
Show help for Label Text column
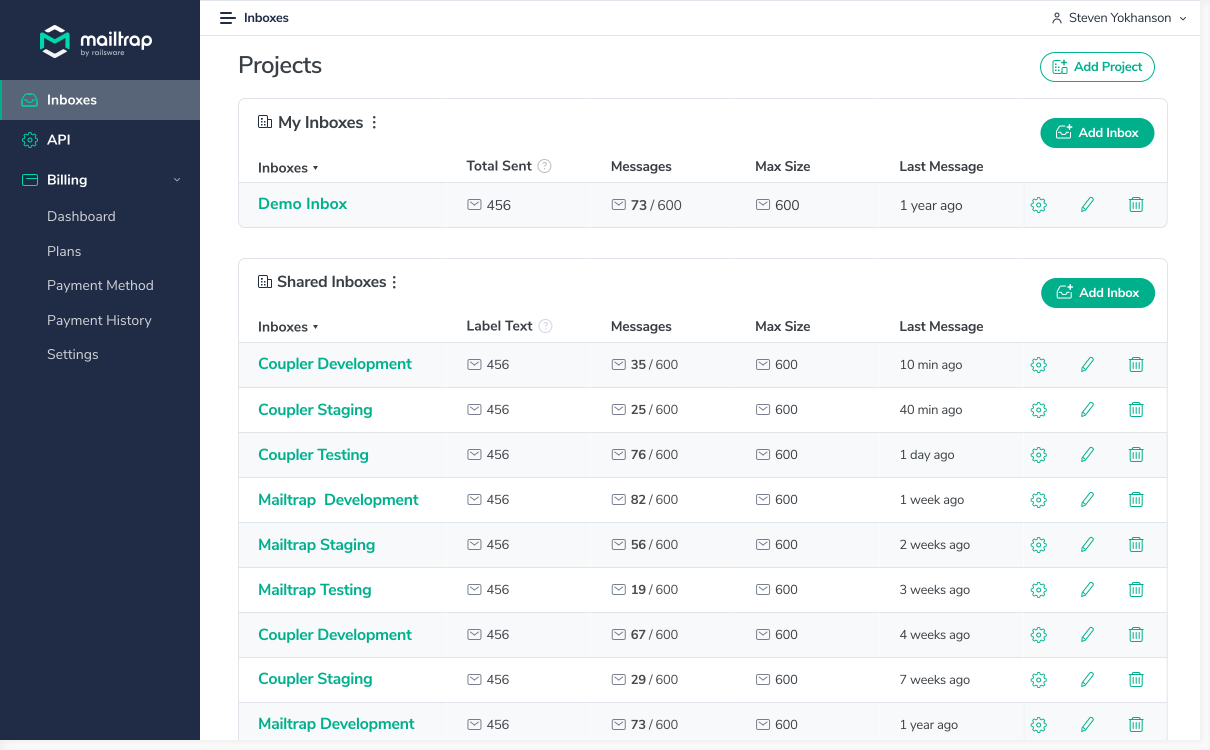click(x=545, y=326)
